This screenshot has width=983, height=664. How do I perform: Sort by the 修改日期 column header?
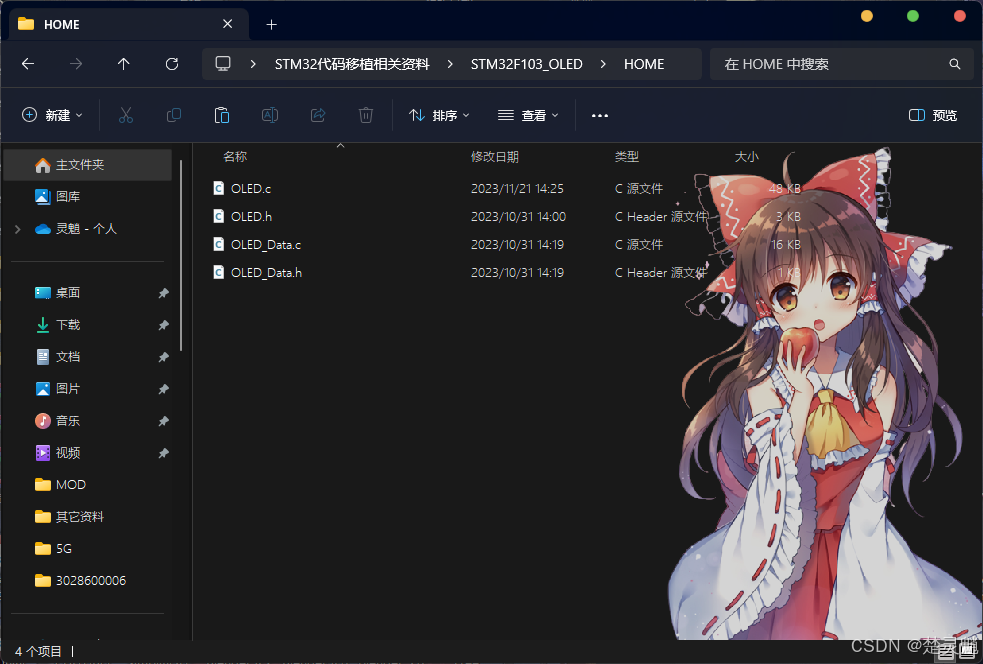click(x=495, y=157)
